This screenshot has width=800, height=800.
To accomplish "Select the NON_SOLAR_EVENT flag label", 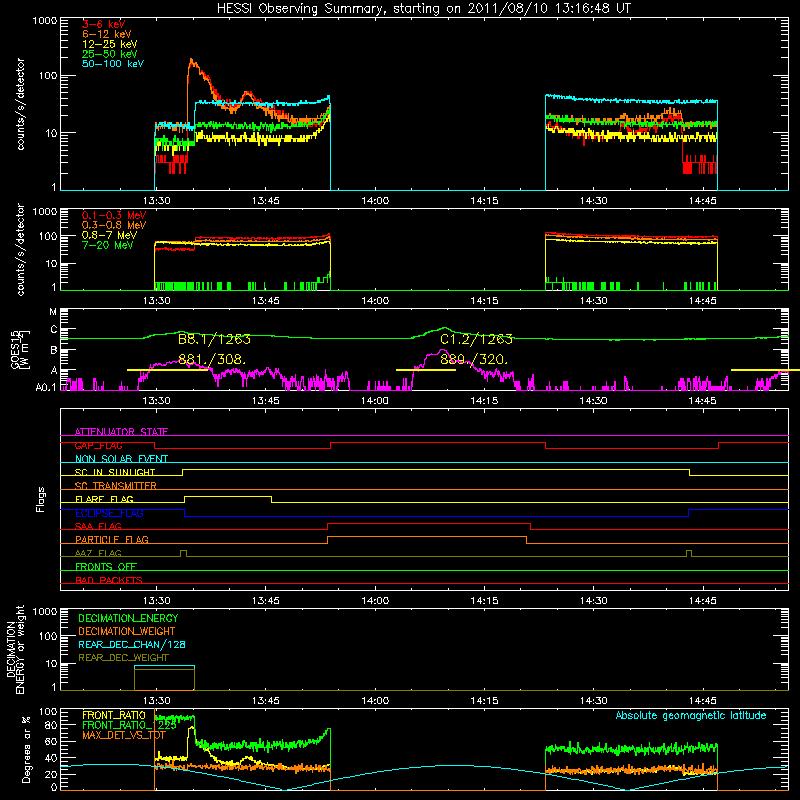I will tap(121, 459).
